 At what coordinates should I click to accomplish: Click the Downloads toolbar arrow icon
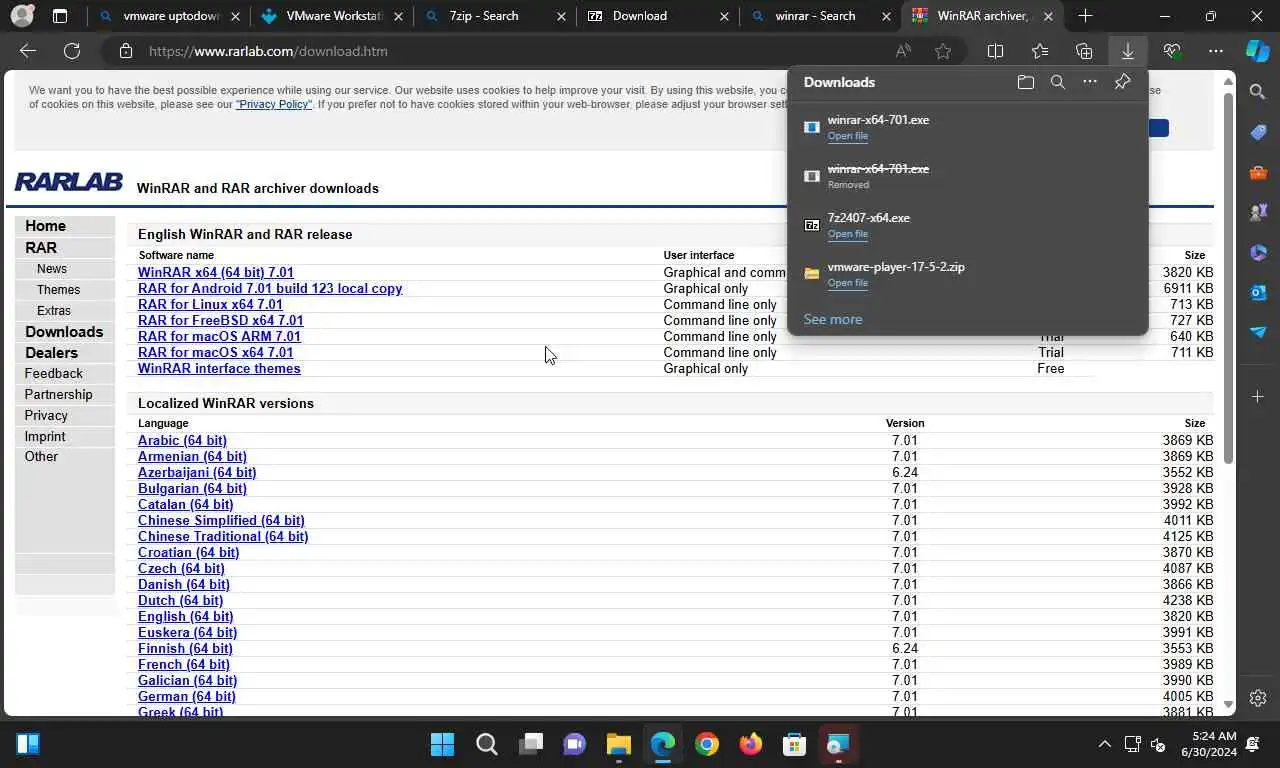point(1127,51)
